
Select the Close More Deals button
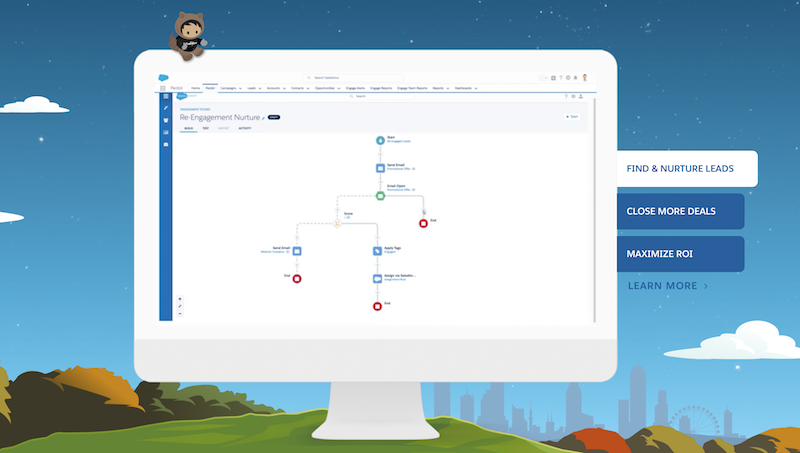(x=680, y=212)
